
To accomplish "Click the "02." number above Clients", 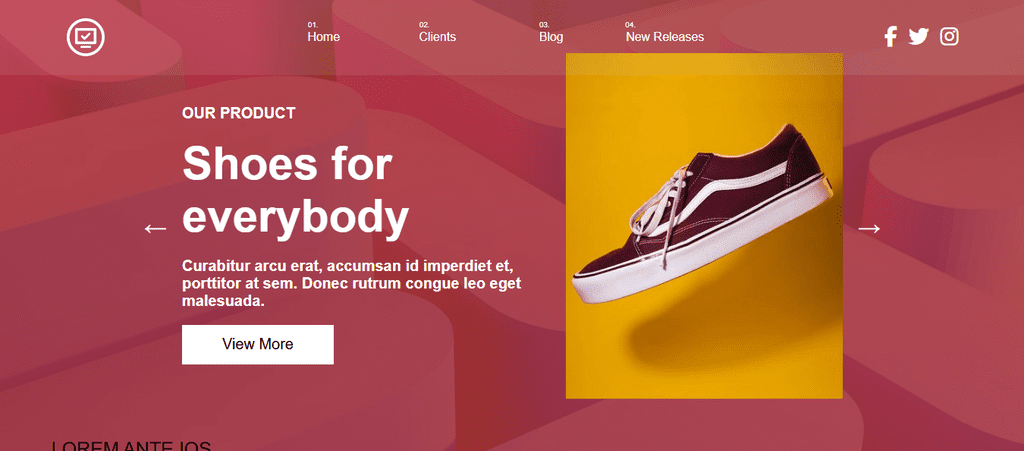I will [424, 24].
